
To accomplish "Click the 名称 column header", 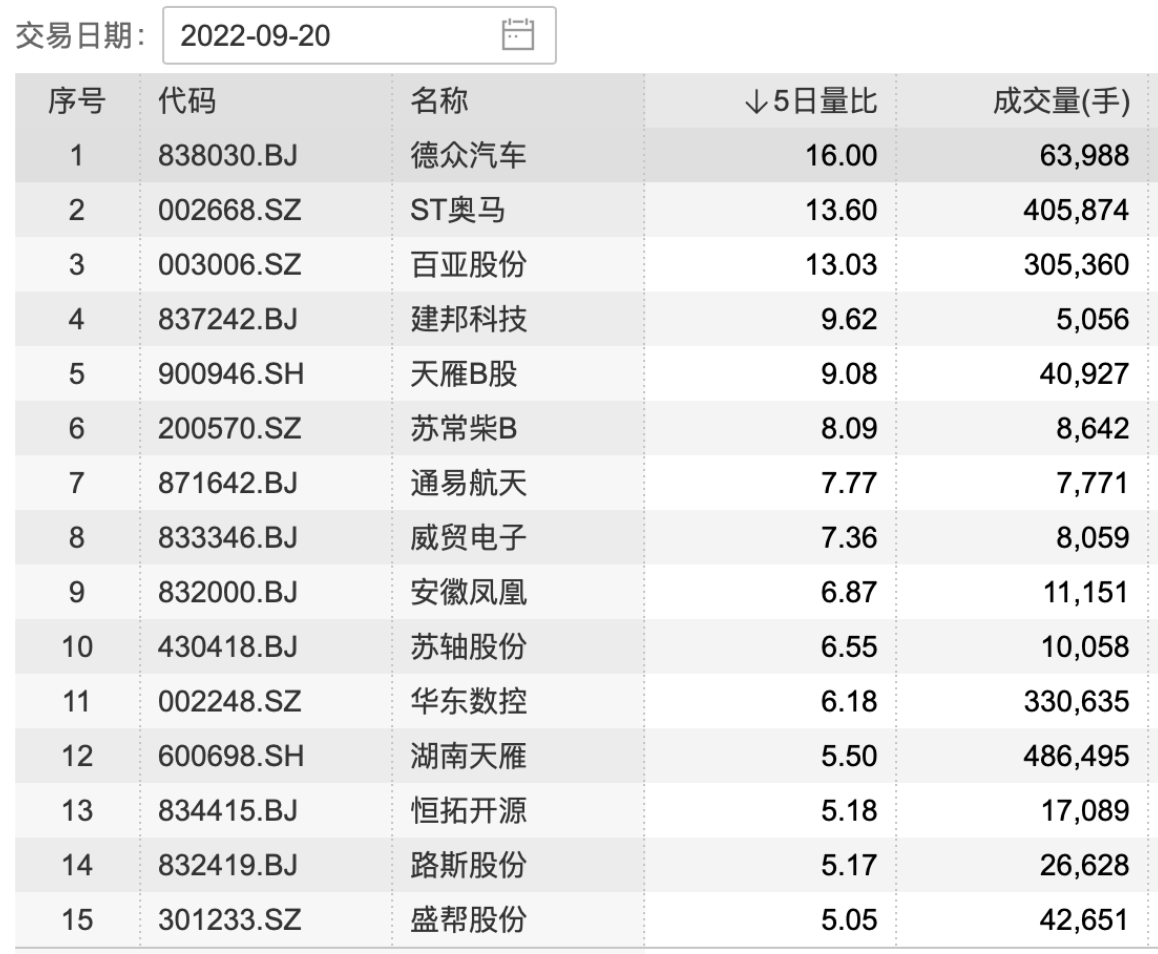I will 439,100.
